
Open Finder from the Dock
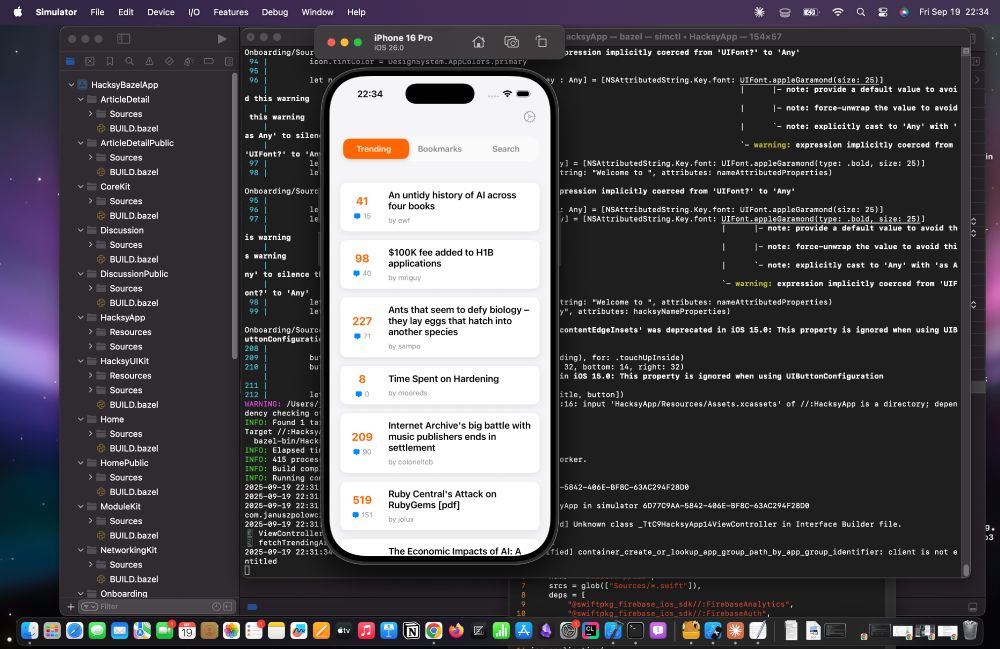click(x=29, y=631)
